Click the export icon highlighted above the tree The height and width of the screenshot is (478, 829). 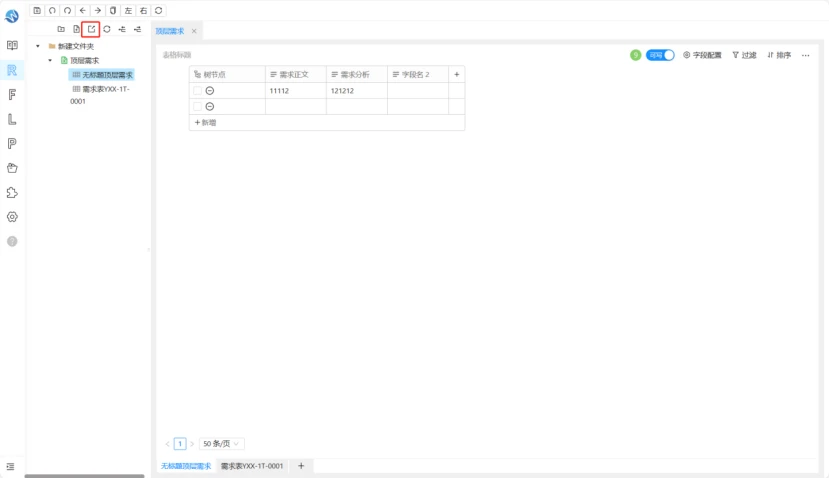91,29
